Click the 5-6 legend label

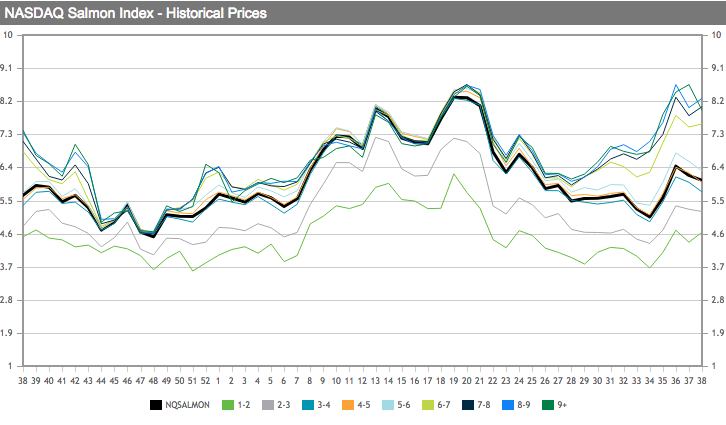[x=404, y=405]
